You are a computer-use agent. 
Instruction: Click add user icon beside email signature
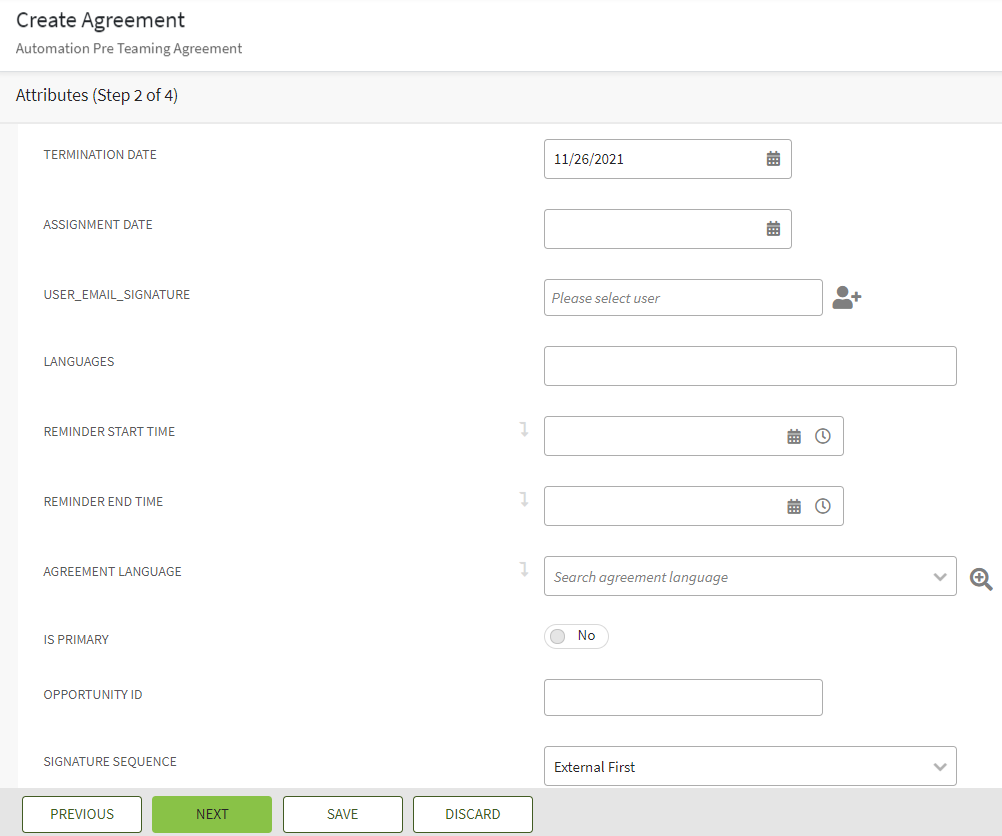(x=846, y=298)
